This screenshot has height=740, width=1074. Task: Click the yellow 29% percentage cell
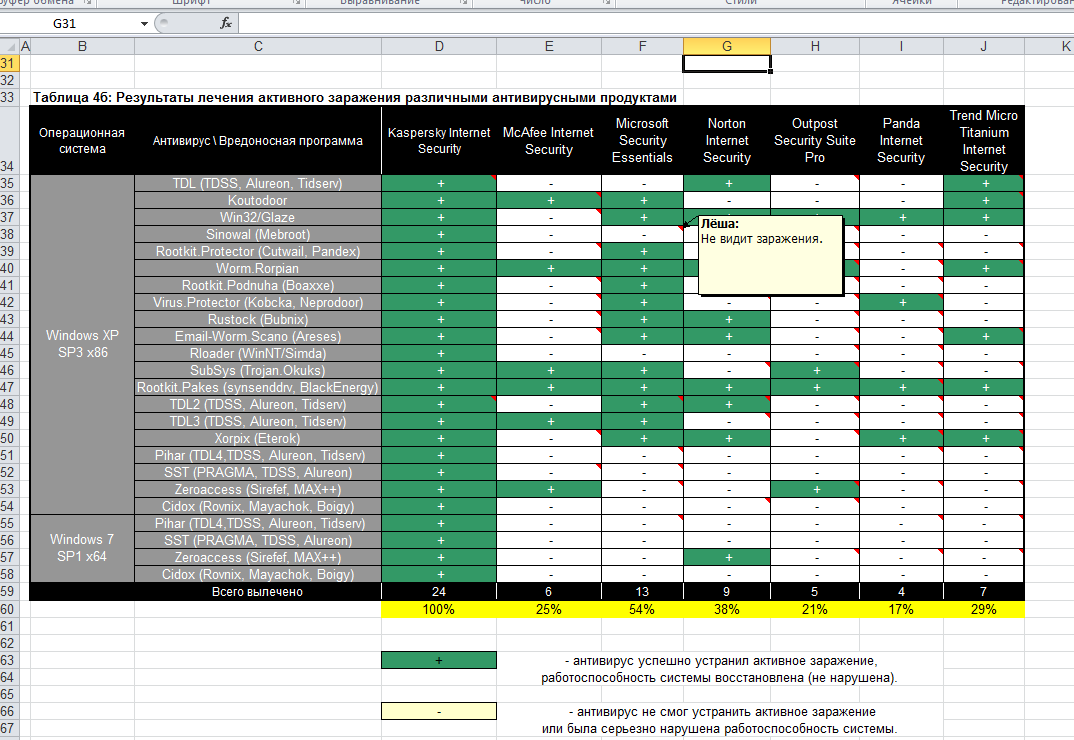pyautogui.click(x=984, y=609)
